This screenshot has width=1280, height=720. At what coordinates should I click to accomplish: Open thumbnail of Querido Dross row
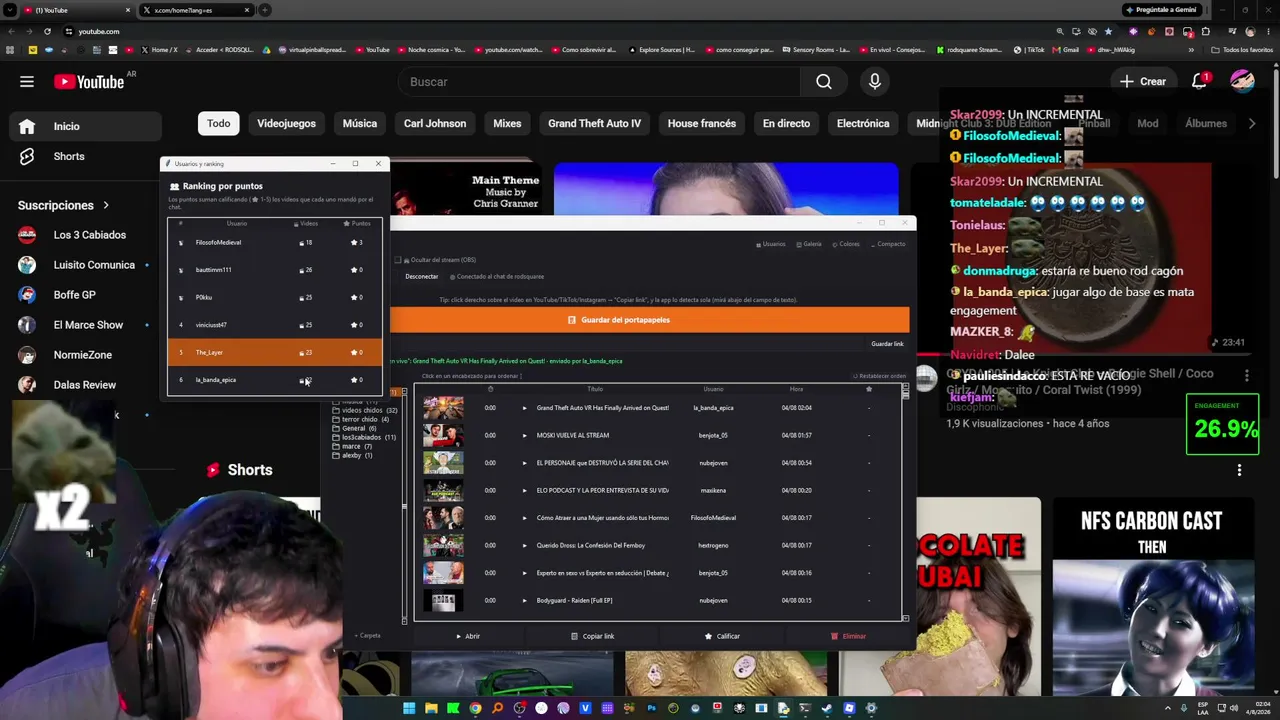click(443, 545)
